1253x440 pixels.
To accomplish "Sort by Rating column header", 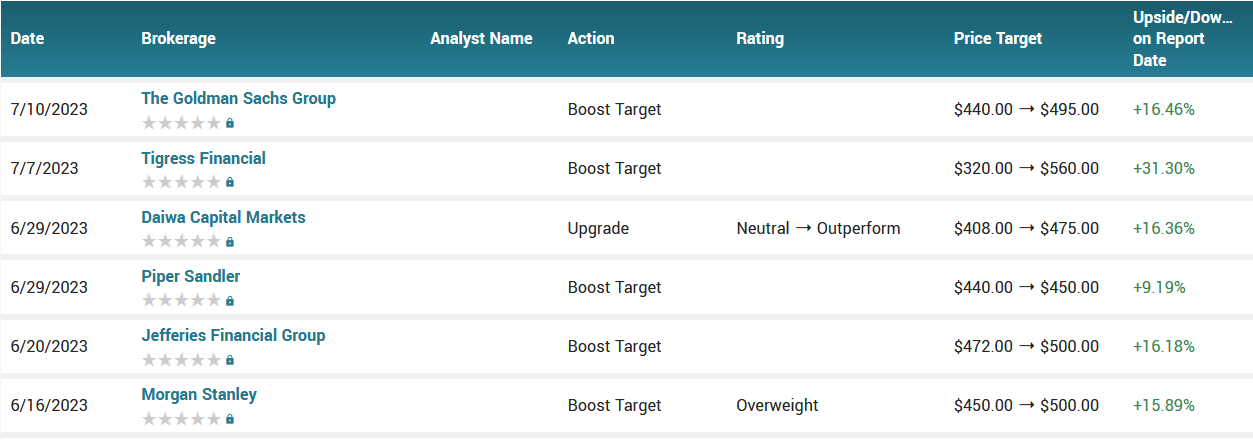I will click(x=760, y=39).
